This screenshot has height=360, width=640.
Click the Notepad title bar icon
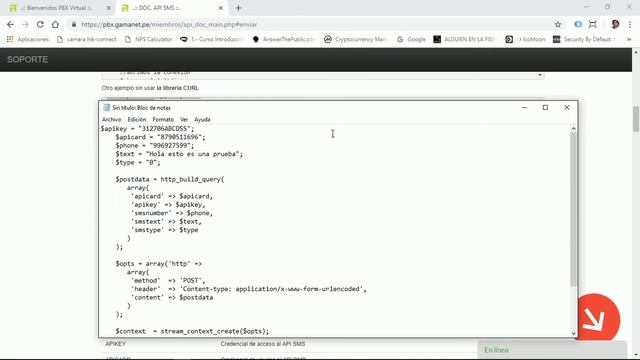(107, 107)
